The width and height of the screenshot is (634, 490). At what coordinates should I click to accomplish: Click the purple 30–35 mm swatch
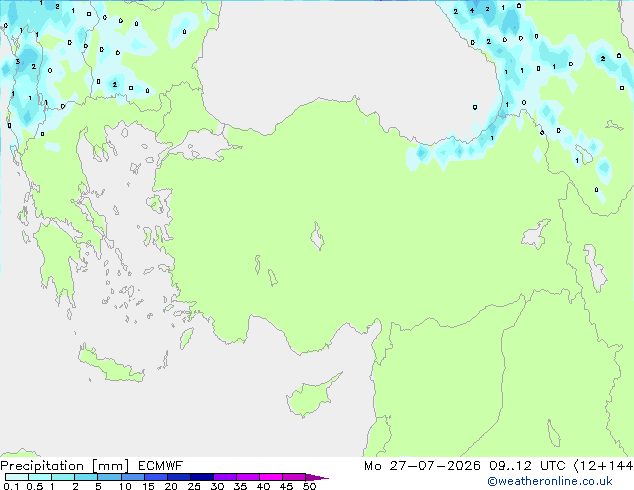(x=224, y=477)
